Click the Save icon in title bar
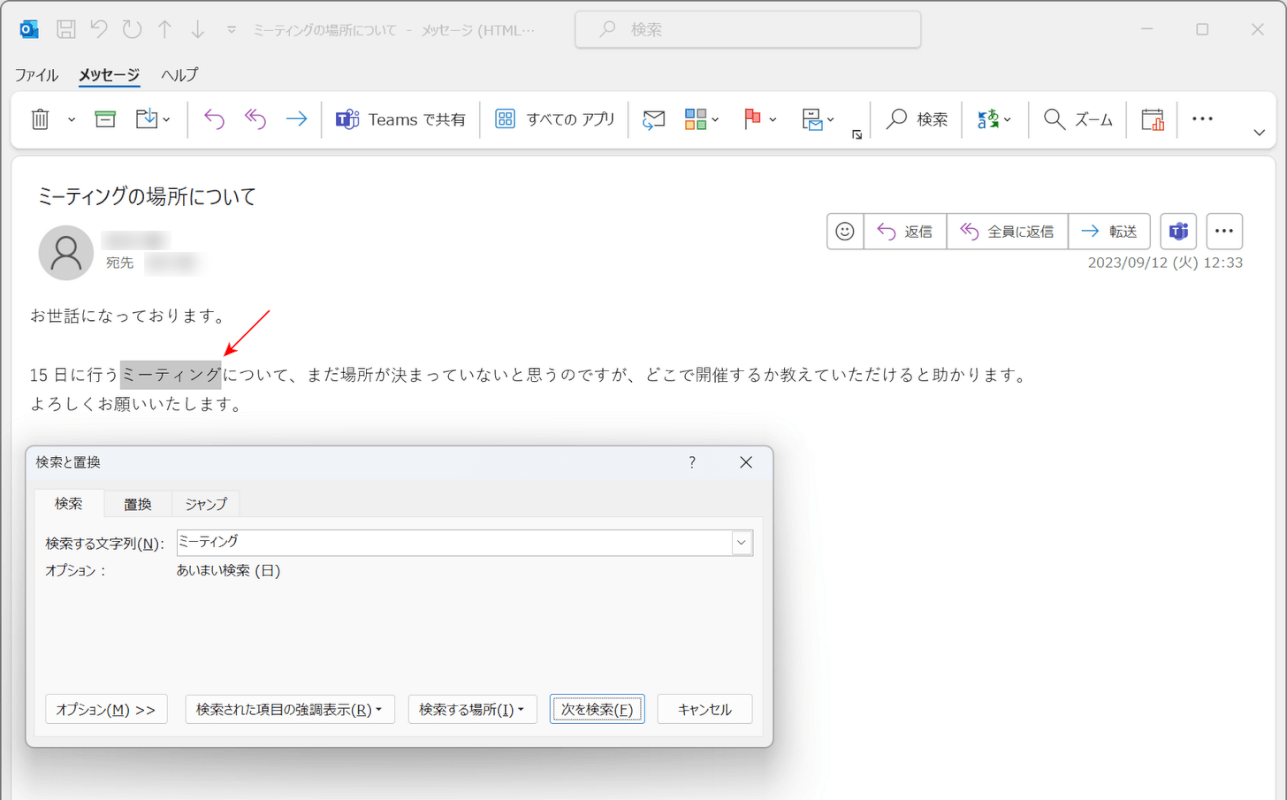Viewport: 1287px width, 800px height. tap(66, 30)
